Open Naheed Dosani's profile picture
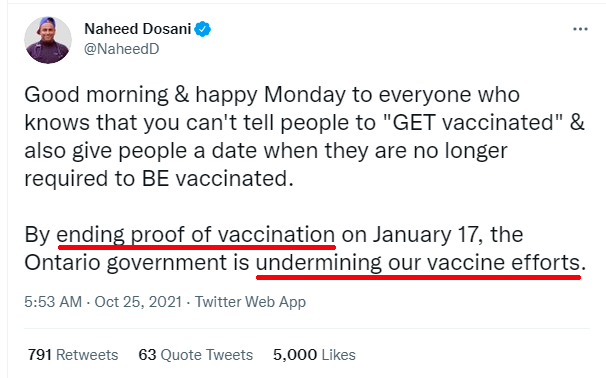This screenshot has width=606, height=378. point(48,40)
